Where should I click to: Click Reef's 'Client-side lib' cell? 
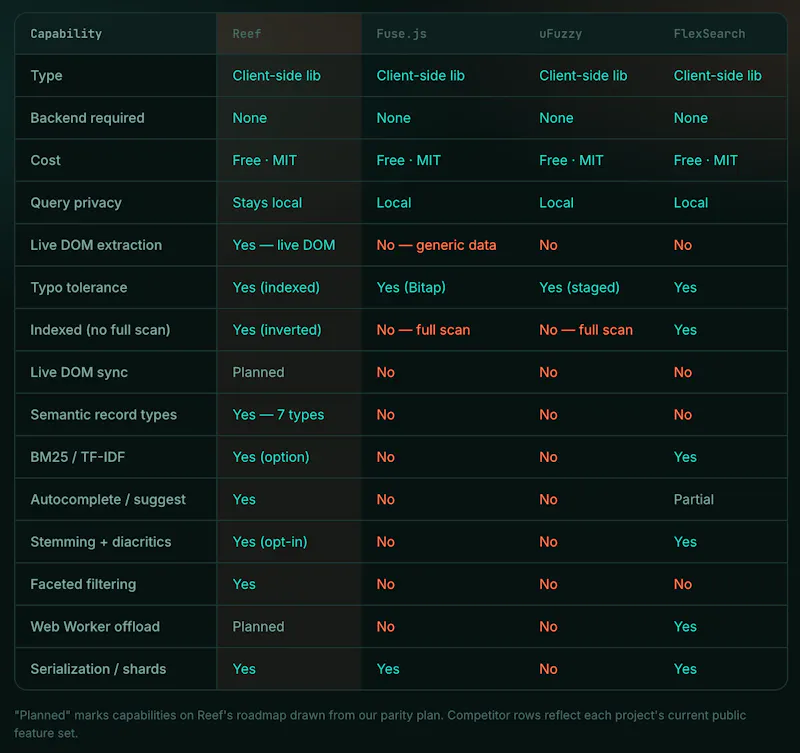point(277,76)
